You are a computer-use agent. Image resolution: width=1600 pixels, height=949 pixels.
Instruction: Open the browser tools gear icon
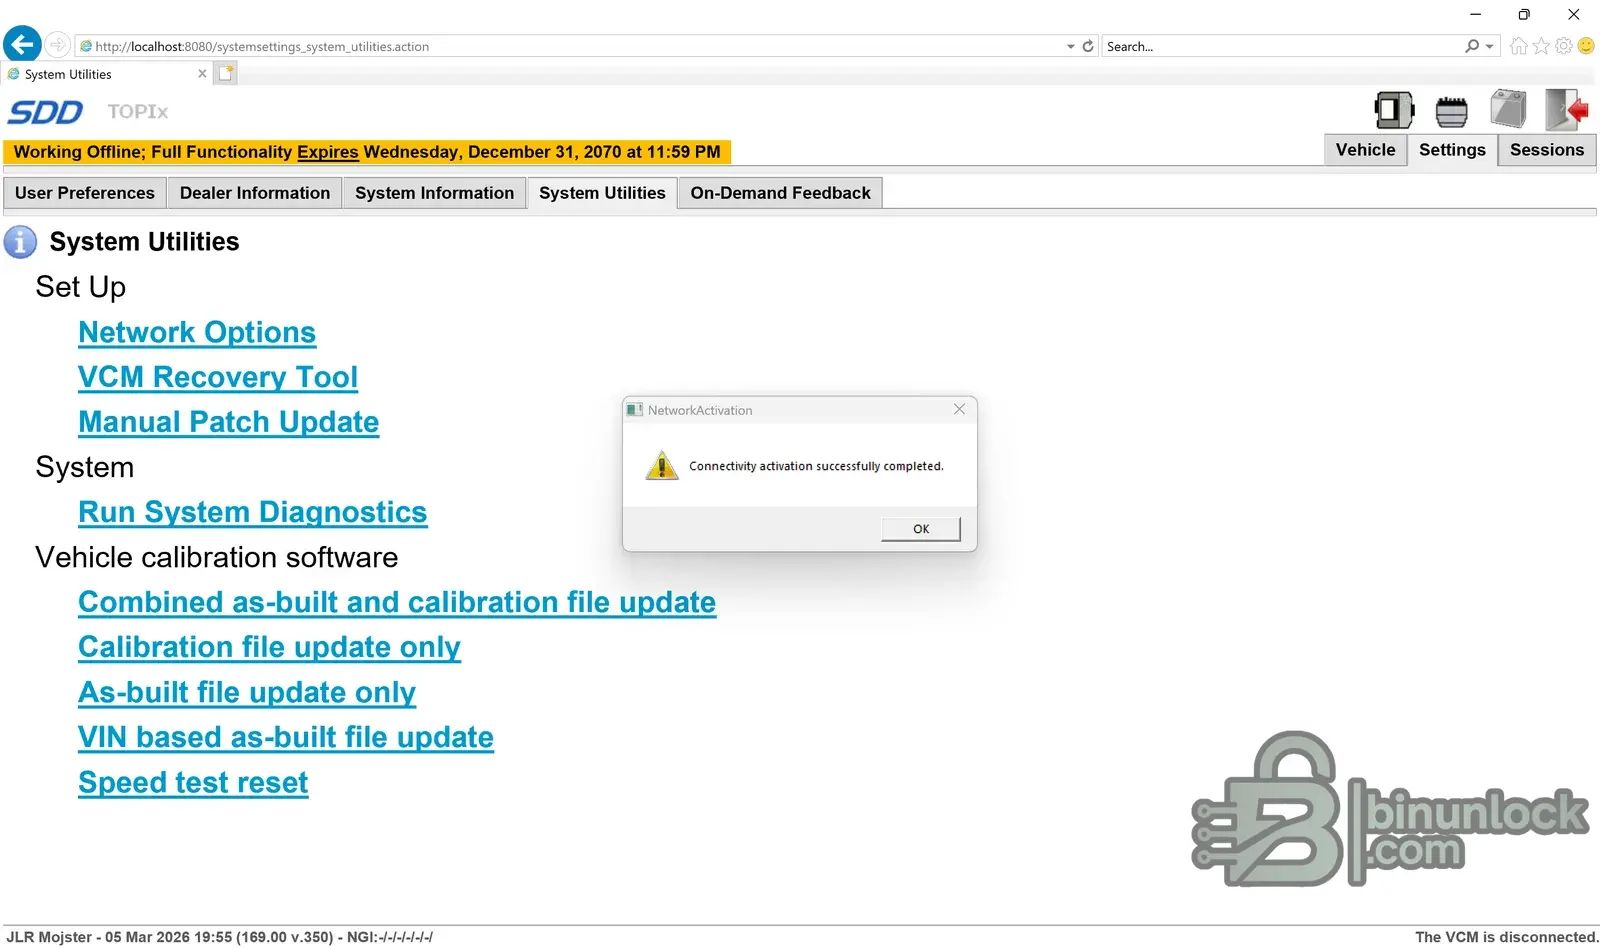pyautogui.click(x=1564, y=46)
